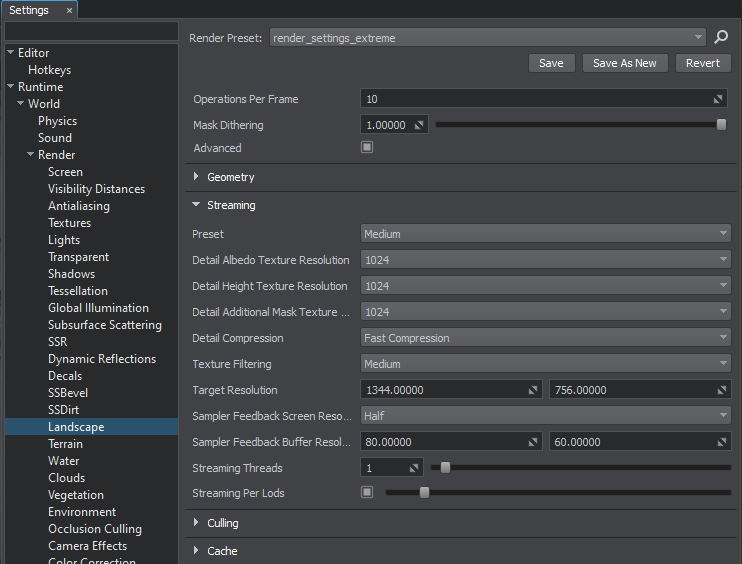The height and width of the screenshot is (564, 742).
Task: Click drag icon in Sampler Feedback Buffer 80 field
Action: [x=533, y=442]
